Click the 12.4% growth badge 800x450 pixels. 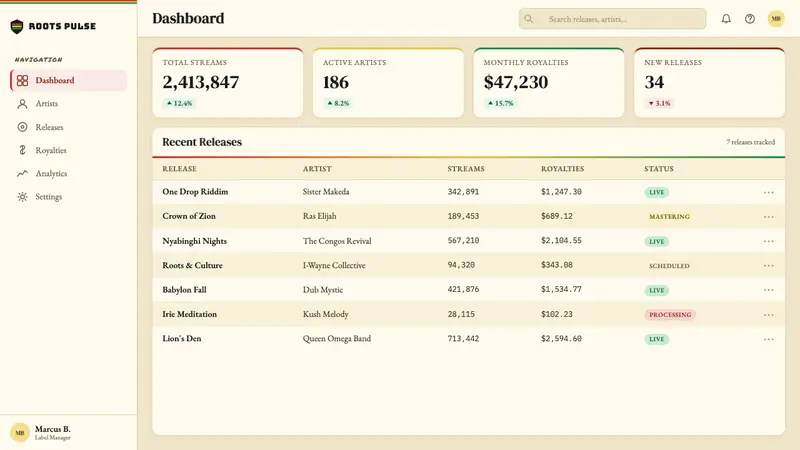[x=179, y=103]
